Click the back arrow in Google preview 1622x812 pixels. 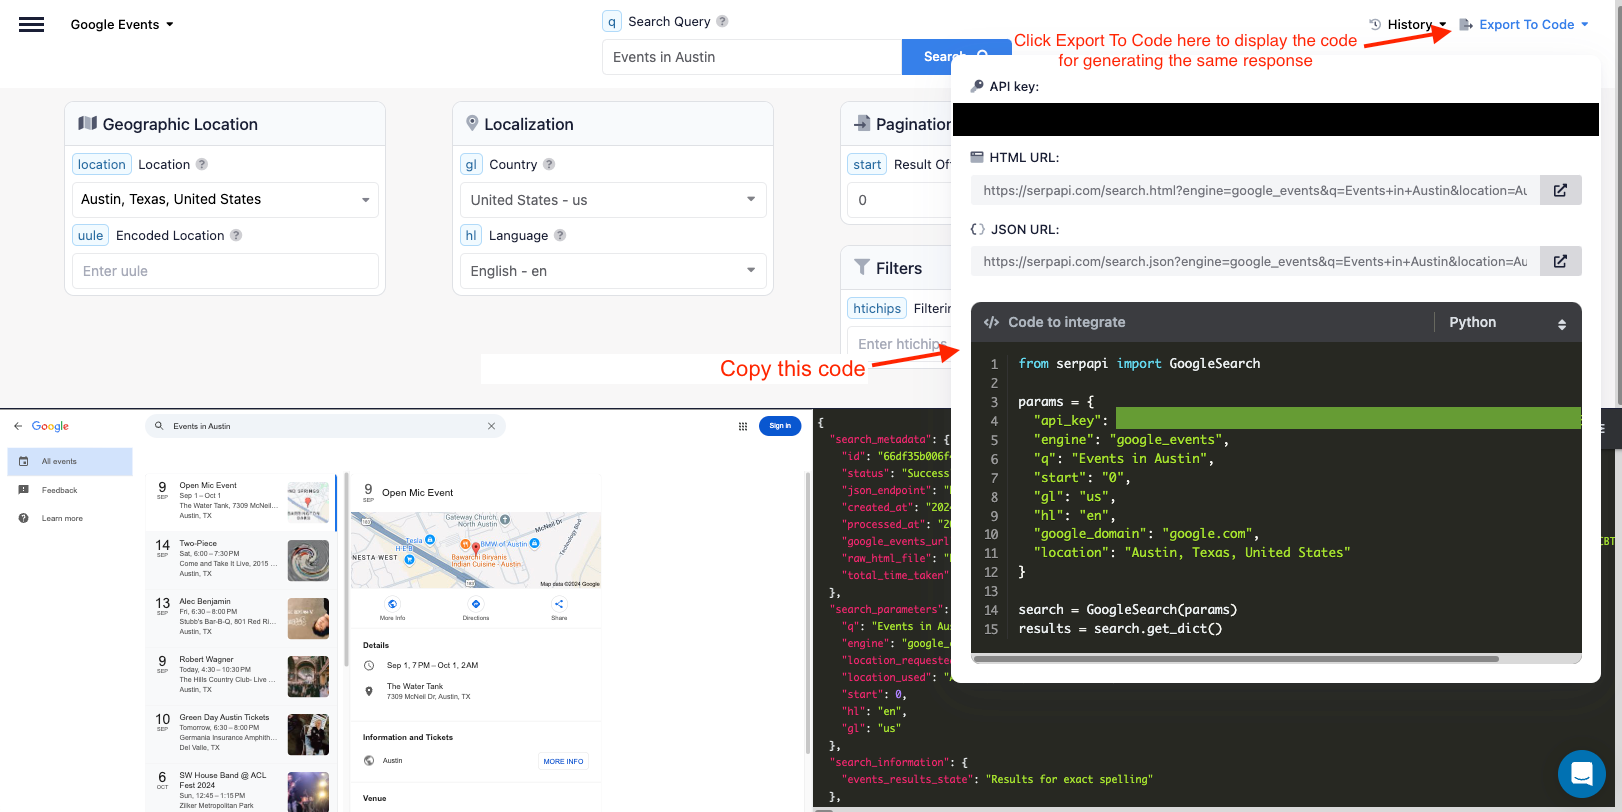pyautogui.click(x=18, y=426)
